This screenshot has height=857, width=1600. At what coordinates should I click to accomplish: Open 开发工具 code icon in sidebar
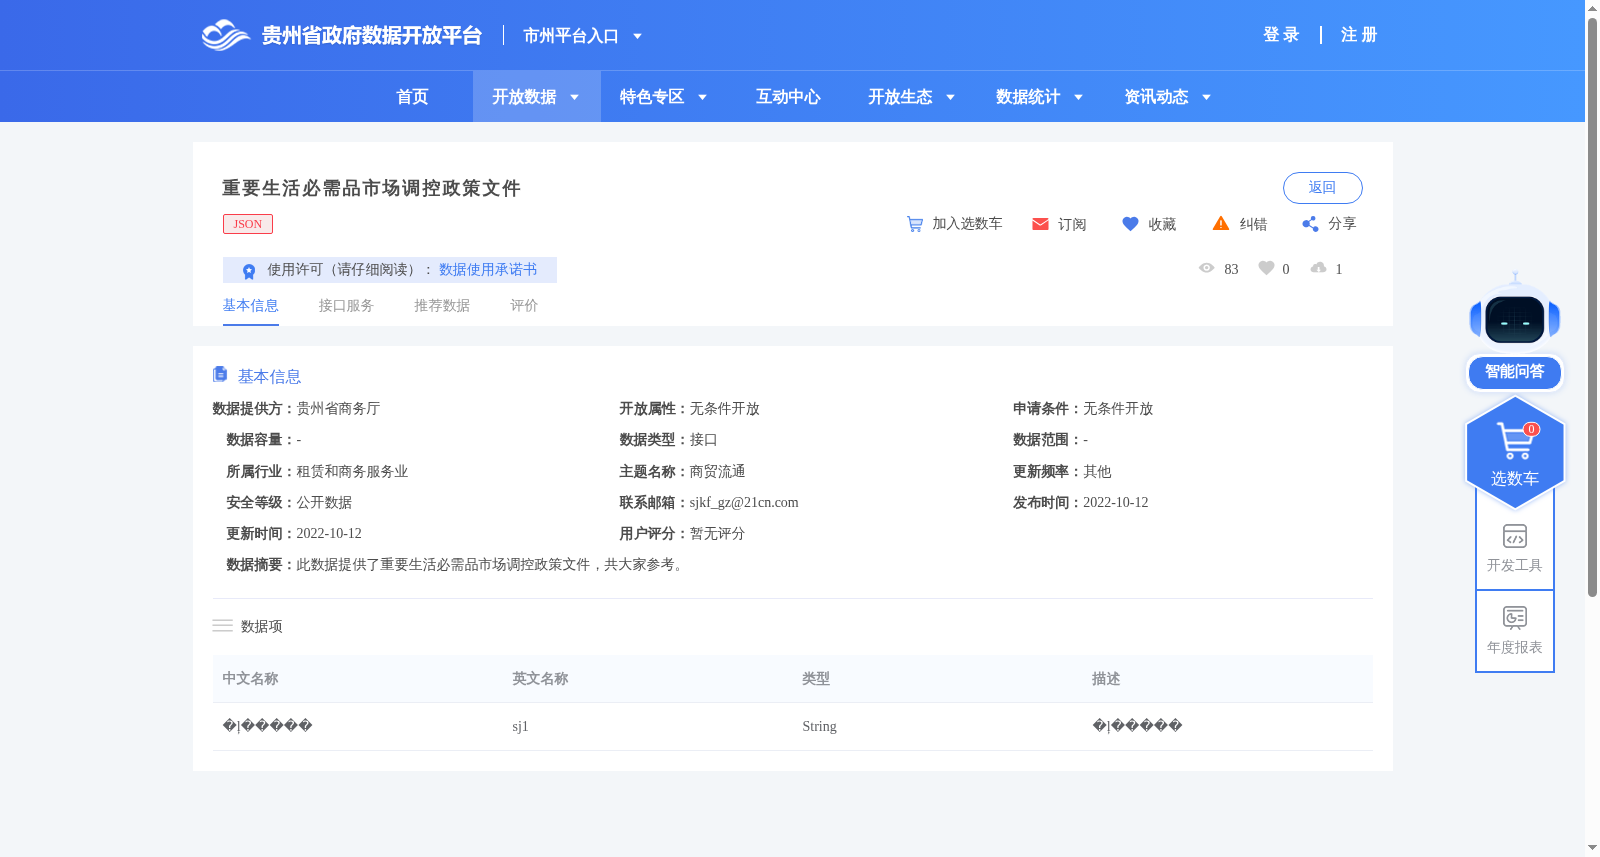pos(1515,536)
